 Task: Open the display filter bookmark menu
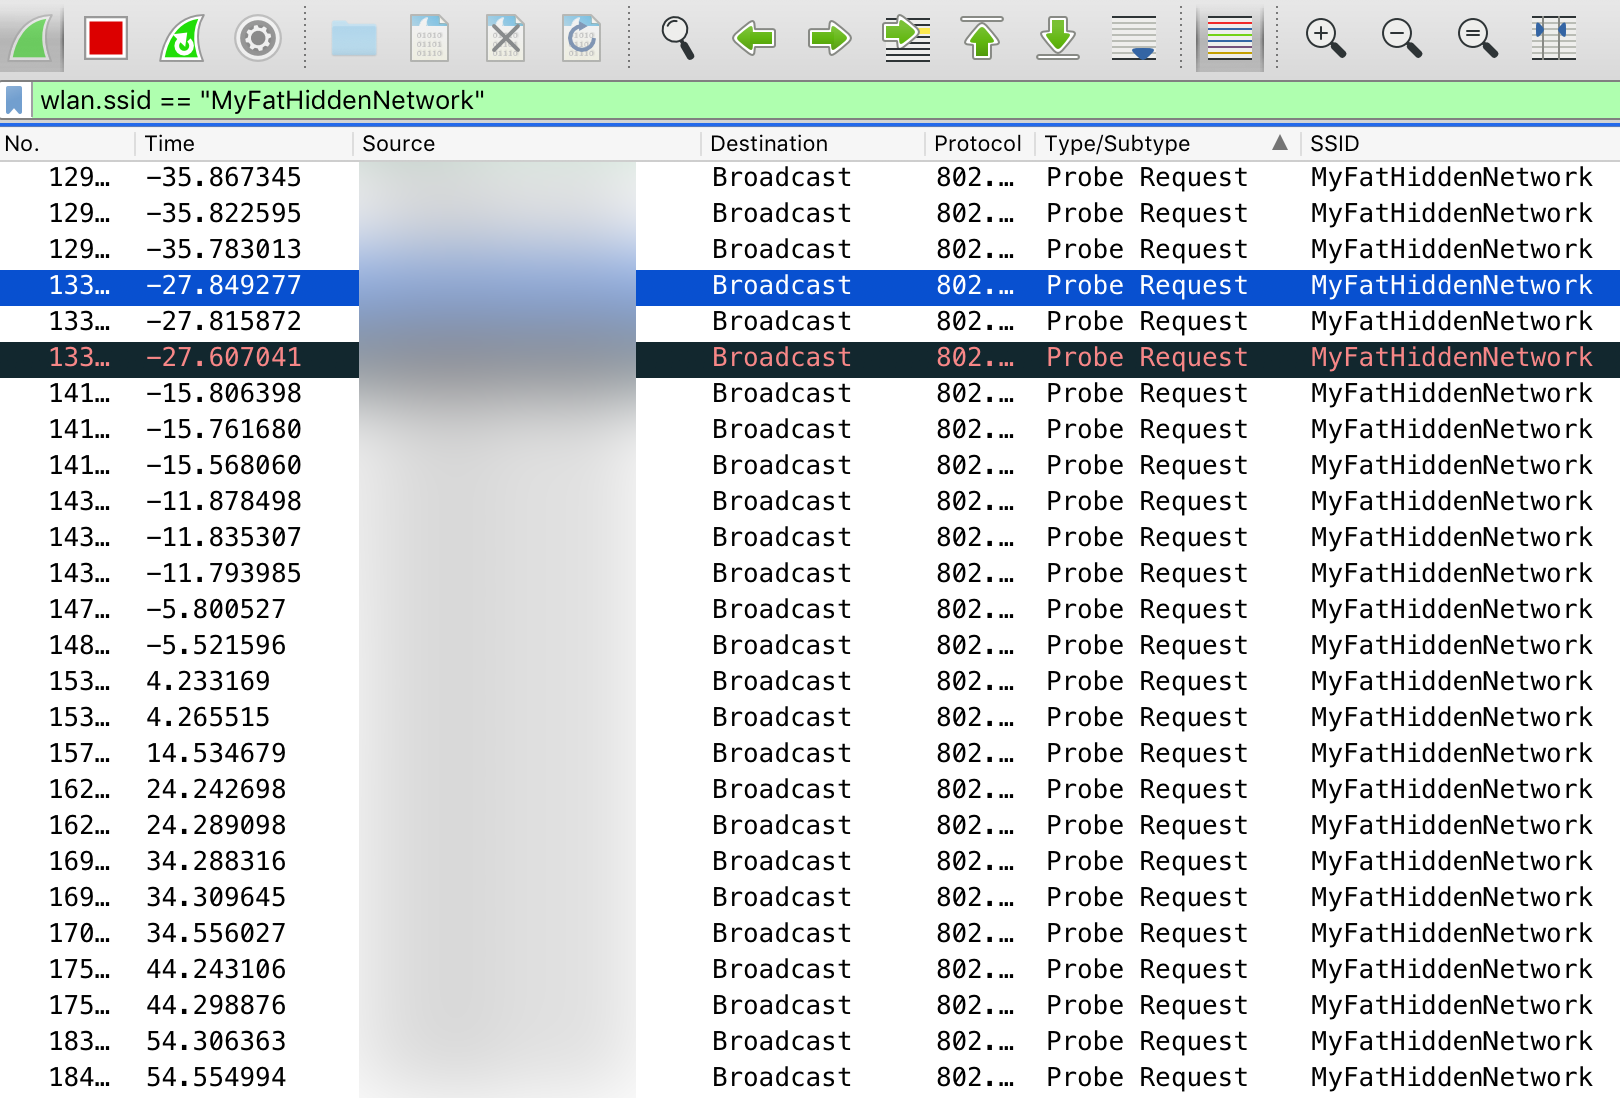14,100
